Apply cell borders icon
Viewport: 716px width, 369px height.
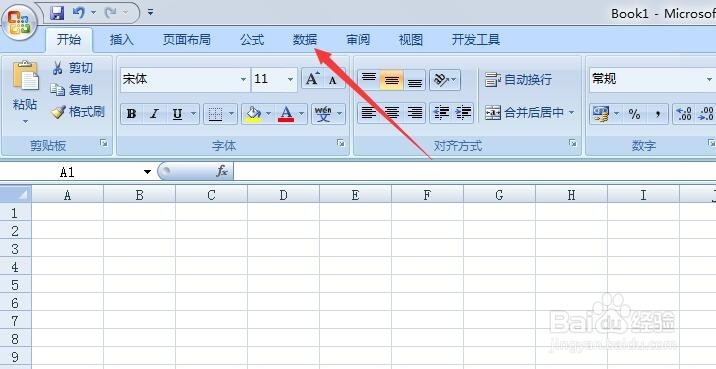click(215, 114)
